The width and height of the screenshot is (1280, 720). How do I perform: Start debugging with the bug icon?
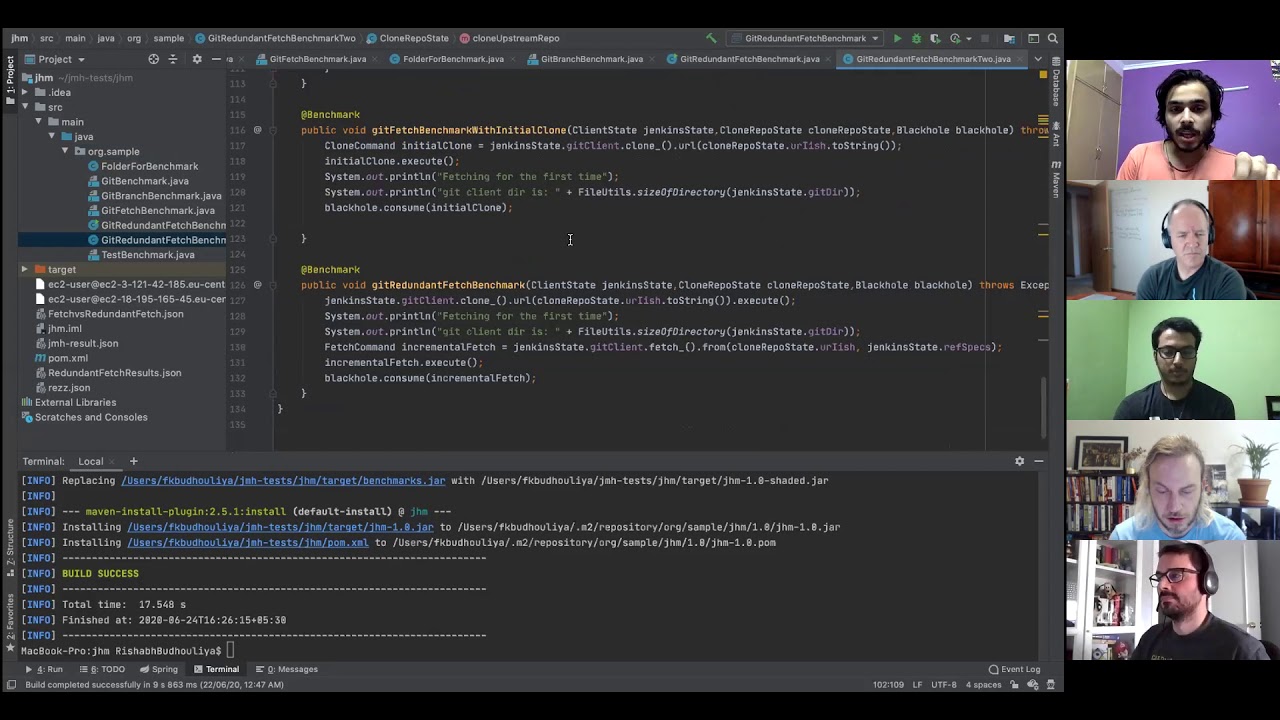coord(916,38)
